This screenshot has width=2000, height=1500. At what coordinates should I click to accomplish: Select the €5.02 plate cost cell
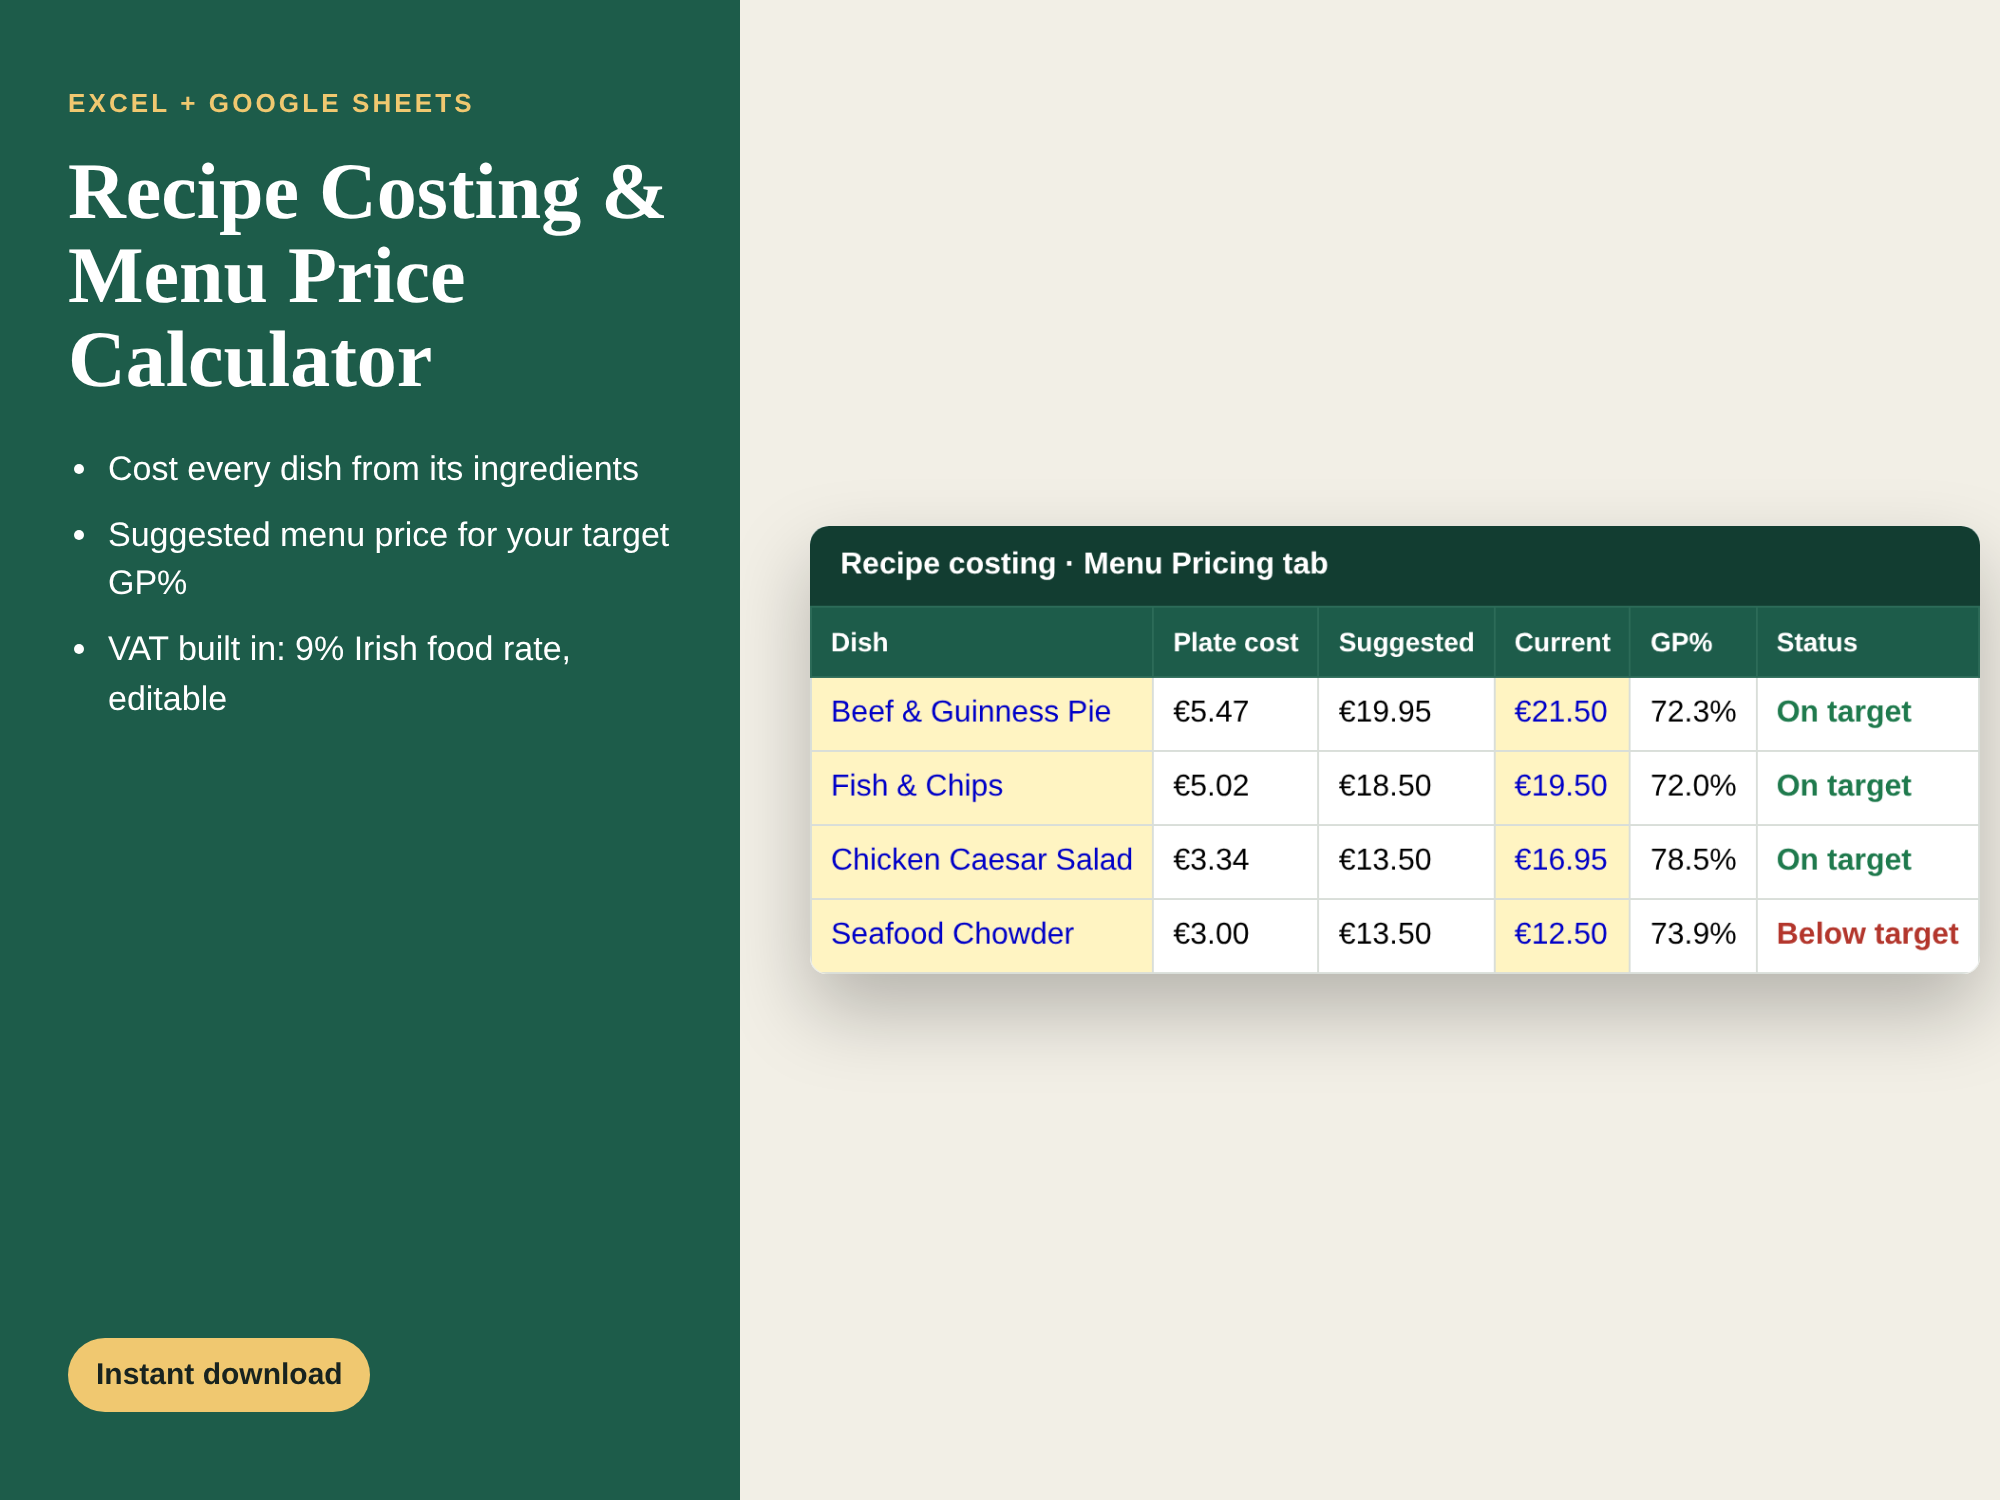pos(1235,788)
